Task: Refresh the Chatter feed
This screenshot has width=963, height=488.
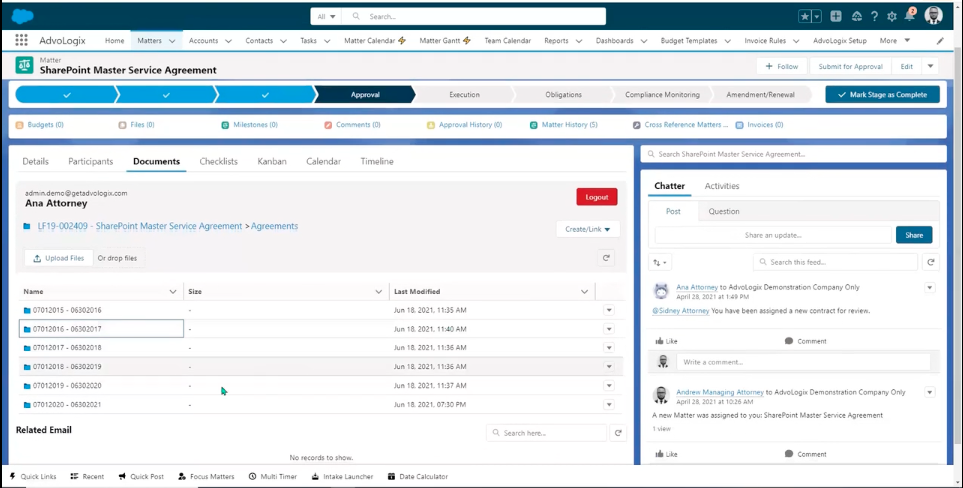Action: pos(931,262)
